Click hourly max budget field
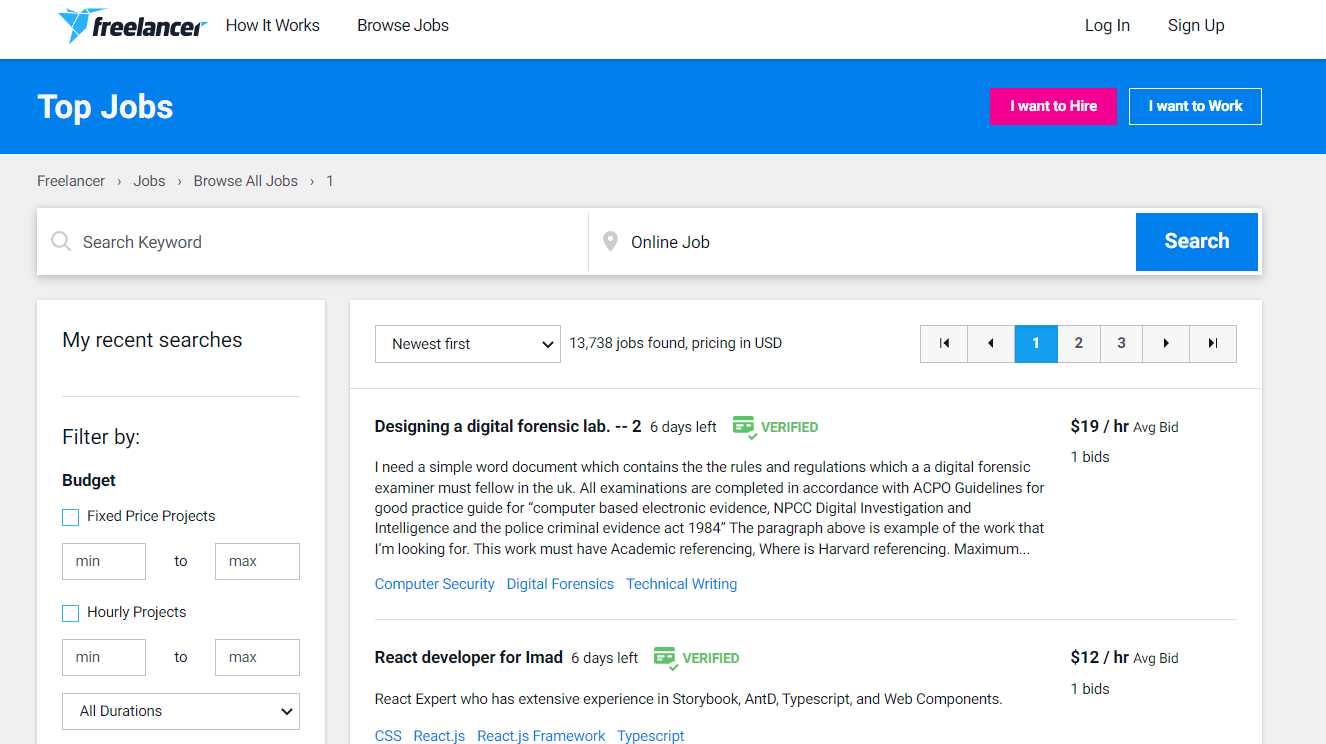The width and height of the screenshot is (1326, 744). (x=257, y=657)
